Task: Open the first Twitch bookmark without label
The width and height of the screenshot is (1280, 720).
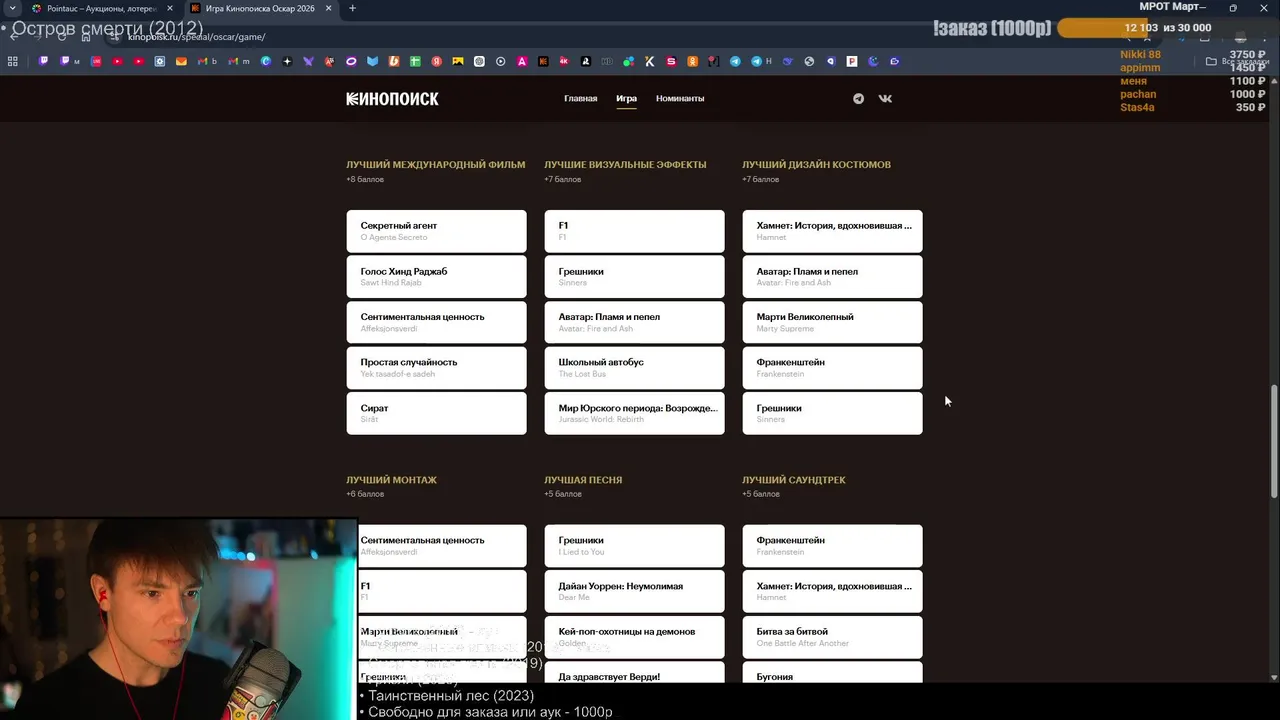Action: (43, 61)
